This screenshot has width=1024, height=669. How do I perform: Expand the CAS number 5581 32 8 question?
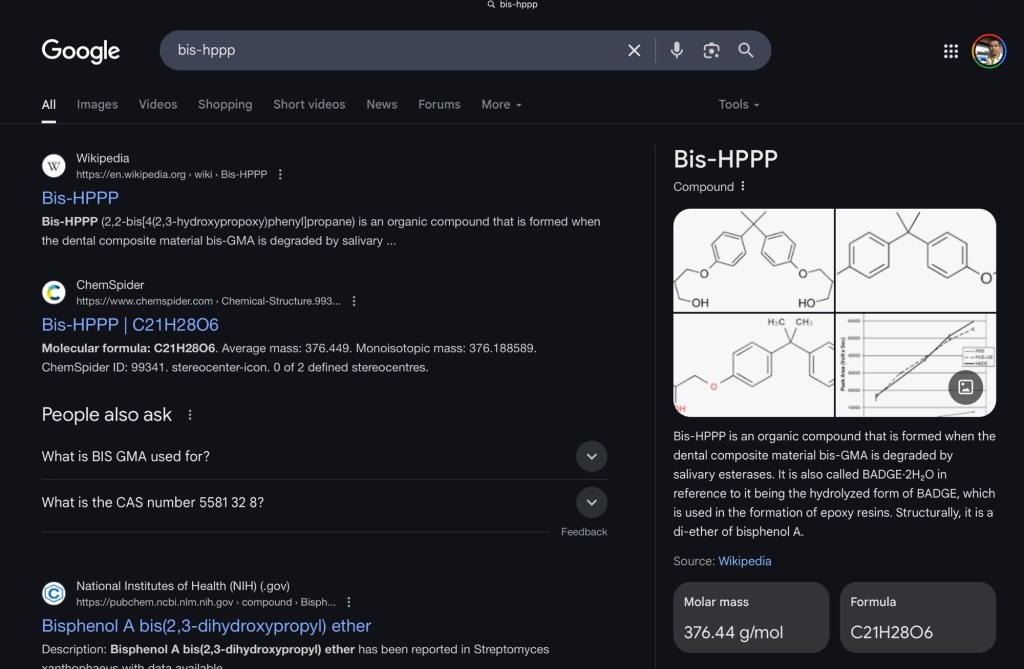pyautogui.click(x=591, y=502)
